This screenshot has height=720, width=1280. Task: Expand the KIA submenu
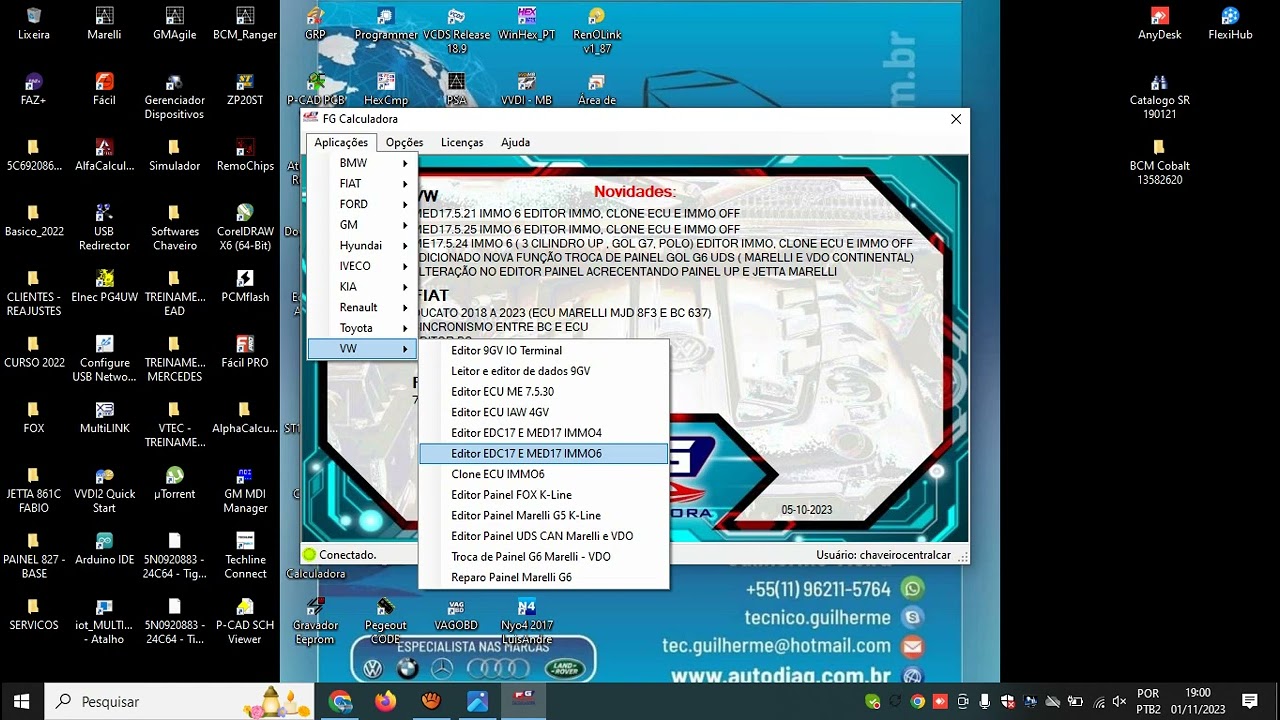363,287
